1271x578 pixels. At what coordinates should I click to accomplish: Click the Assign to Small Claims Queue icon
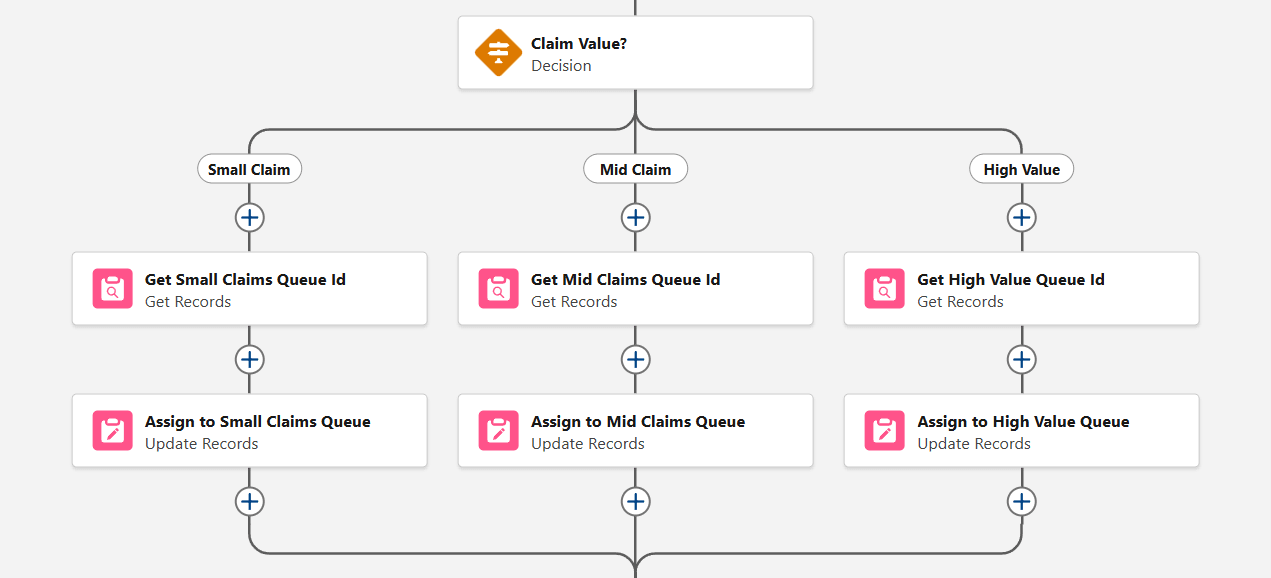[113, 431]
